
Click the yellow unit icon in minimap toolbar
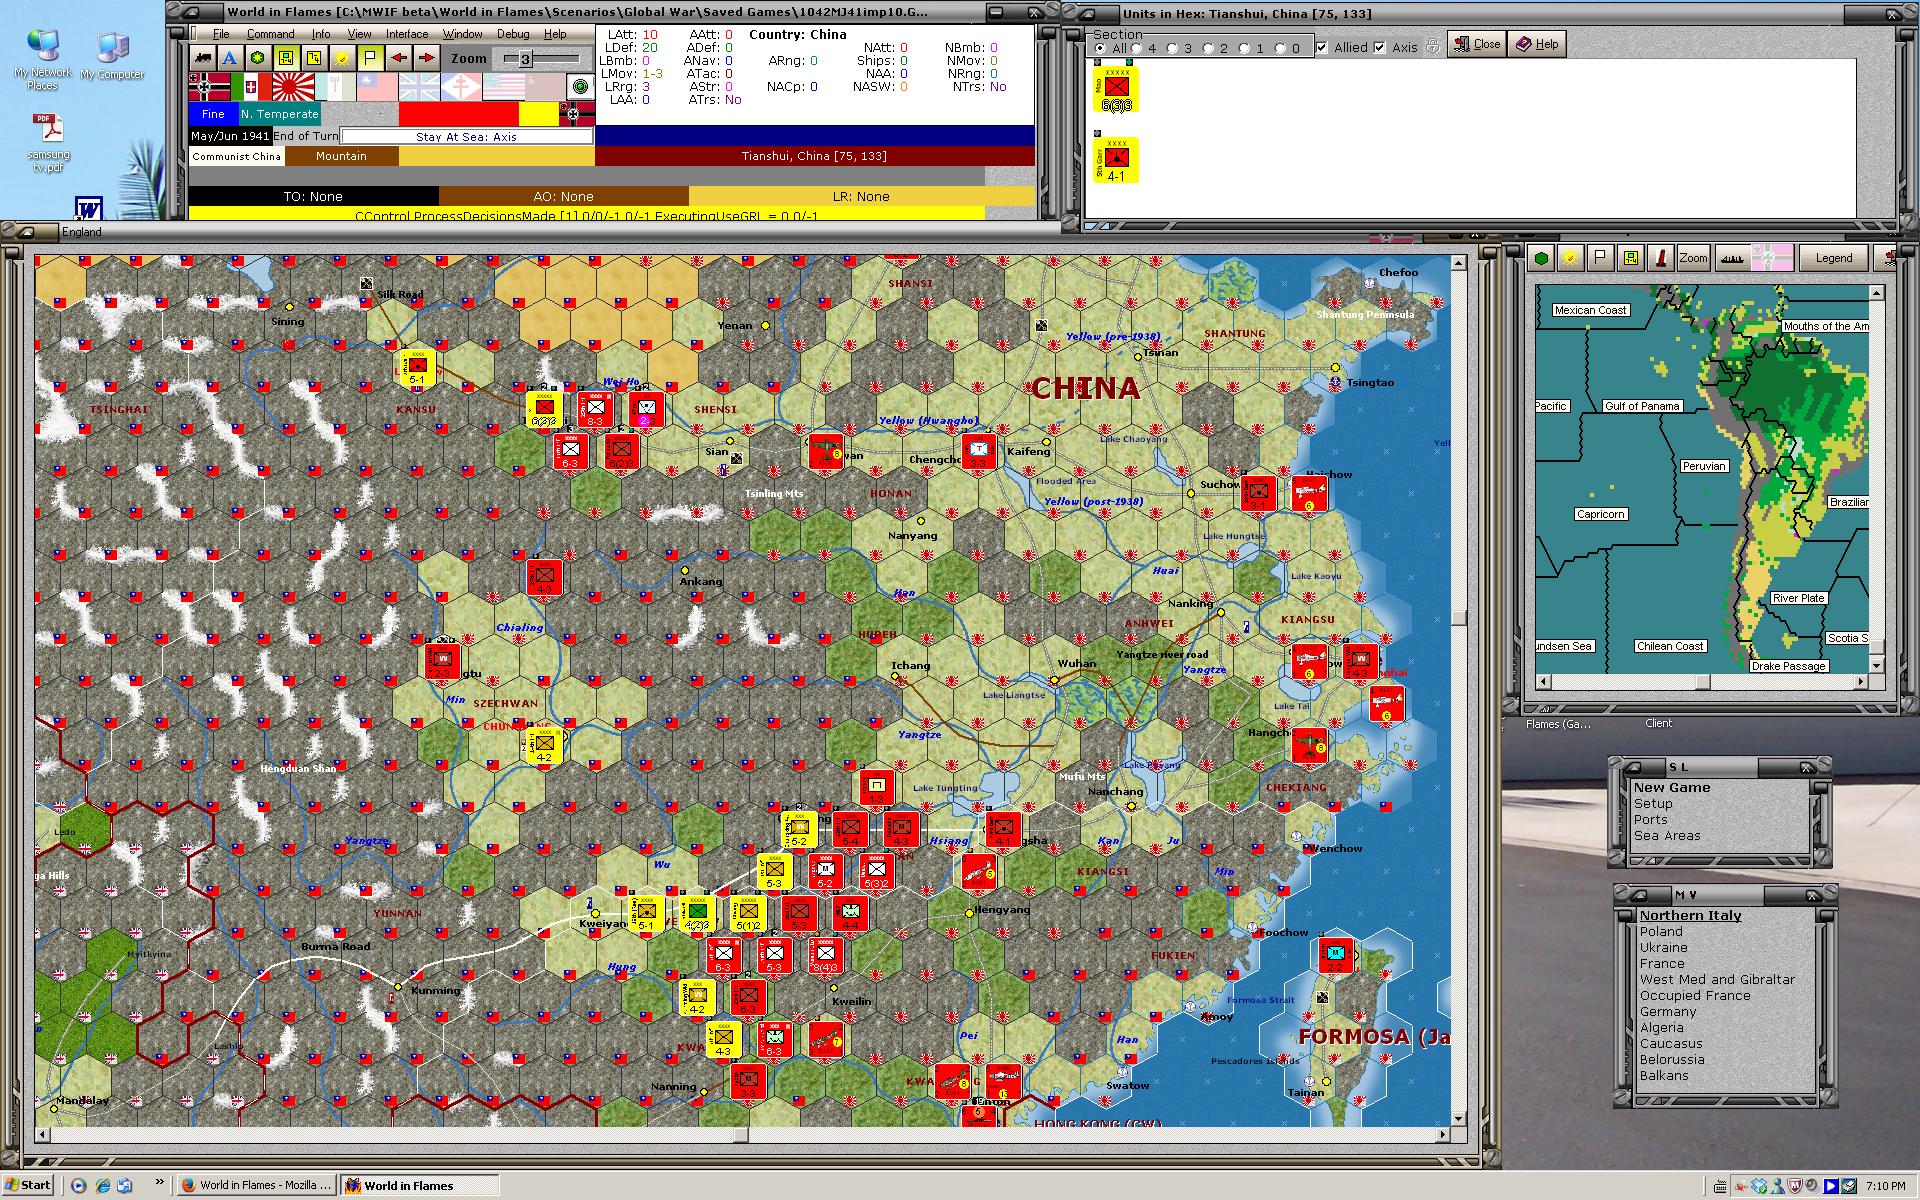1631,258
